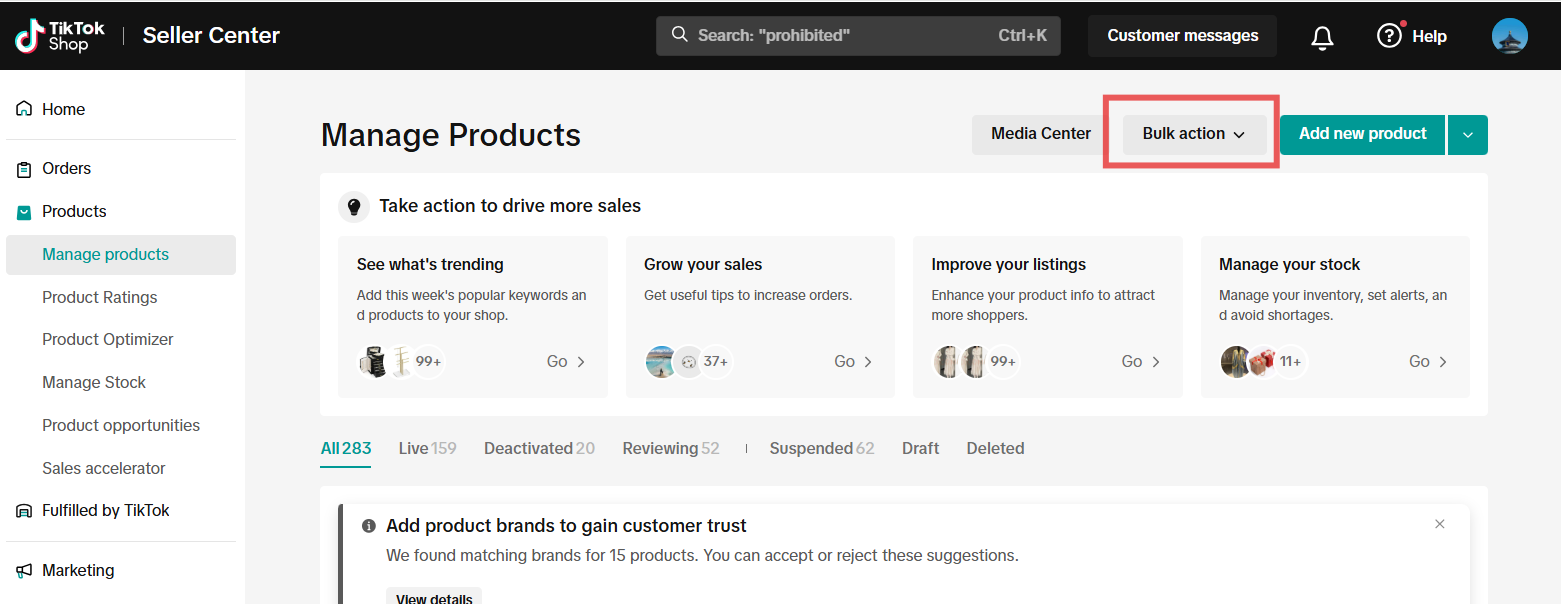Open the user profile avatar
Screen dimensions: 1561x604
click(1509, 36)
